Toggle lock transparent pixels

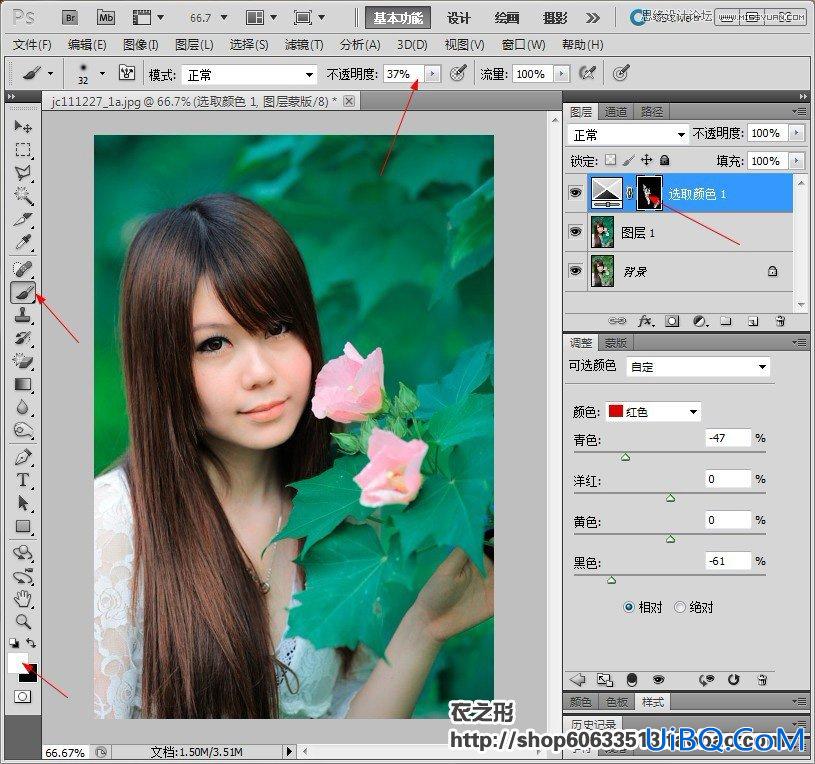tap(611, 160)
